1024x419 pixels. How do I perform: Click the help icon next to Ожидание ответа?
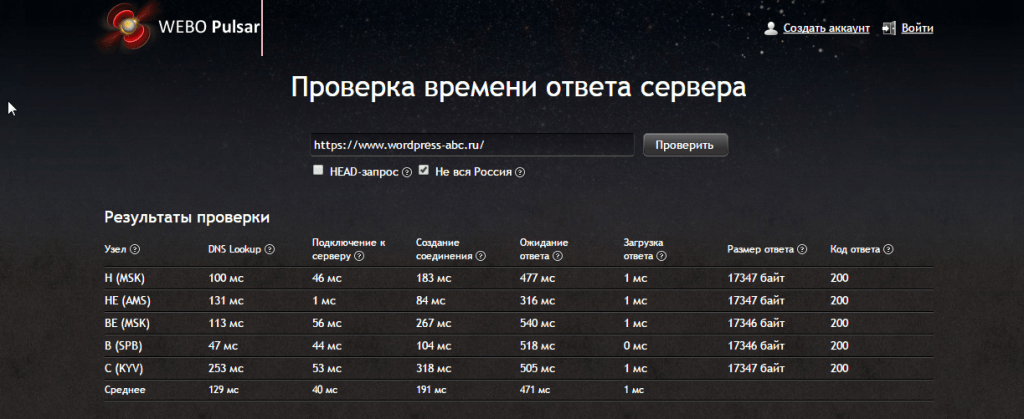[x=557, y=256]
